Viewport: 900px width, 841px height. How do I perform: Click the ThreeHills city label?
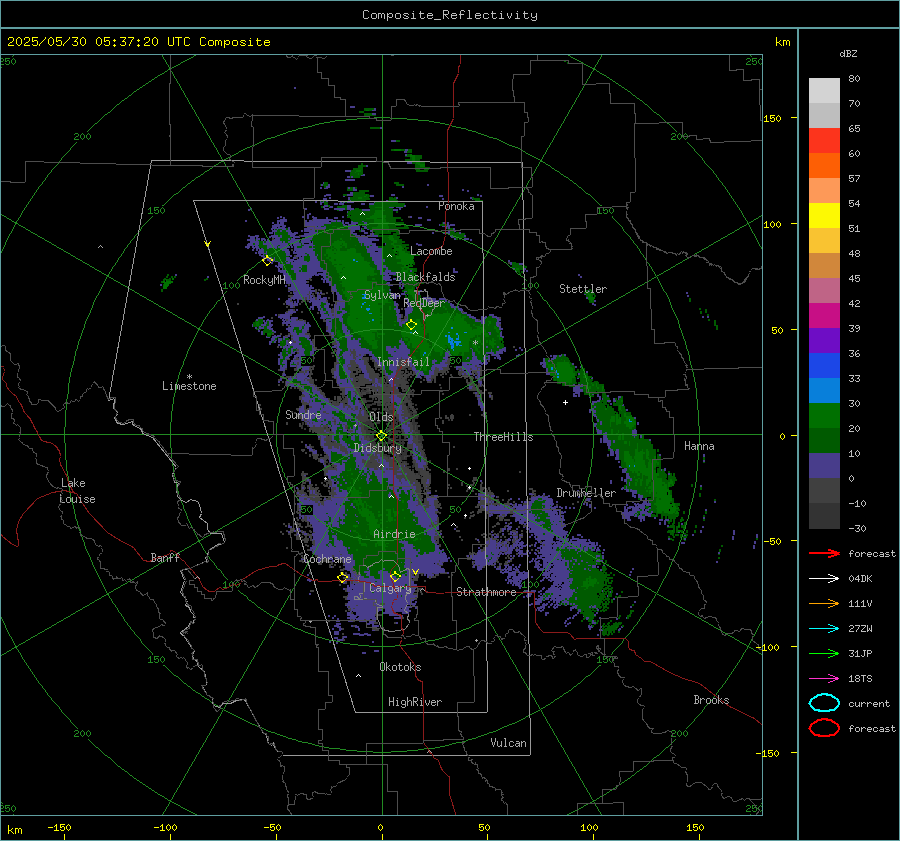tap(503, 437)
